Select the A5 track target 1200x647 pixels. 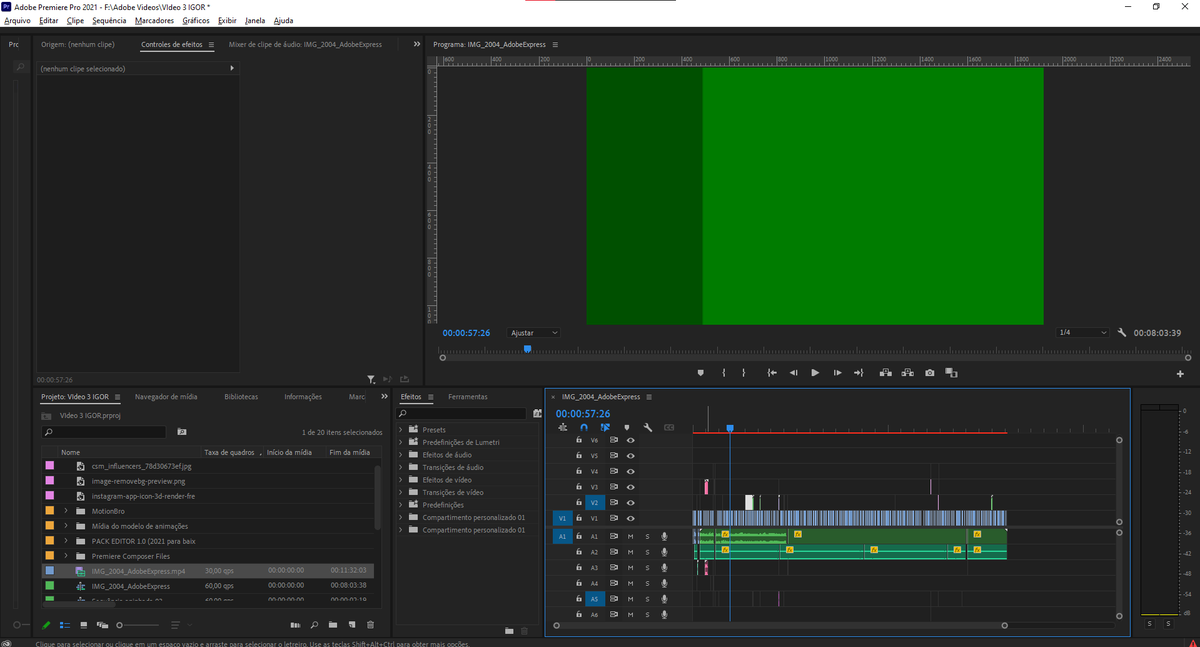594,599
